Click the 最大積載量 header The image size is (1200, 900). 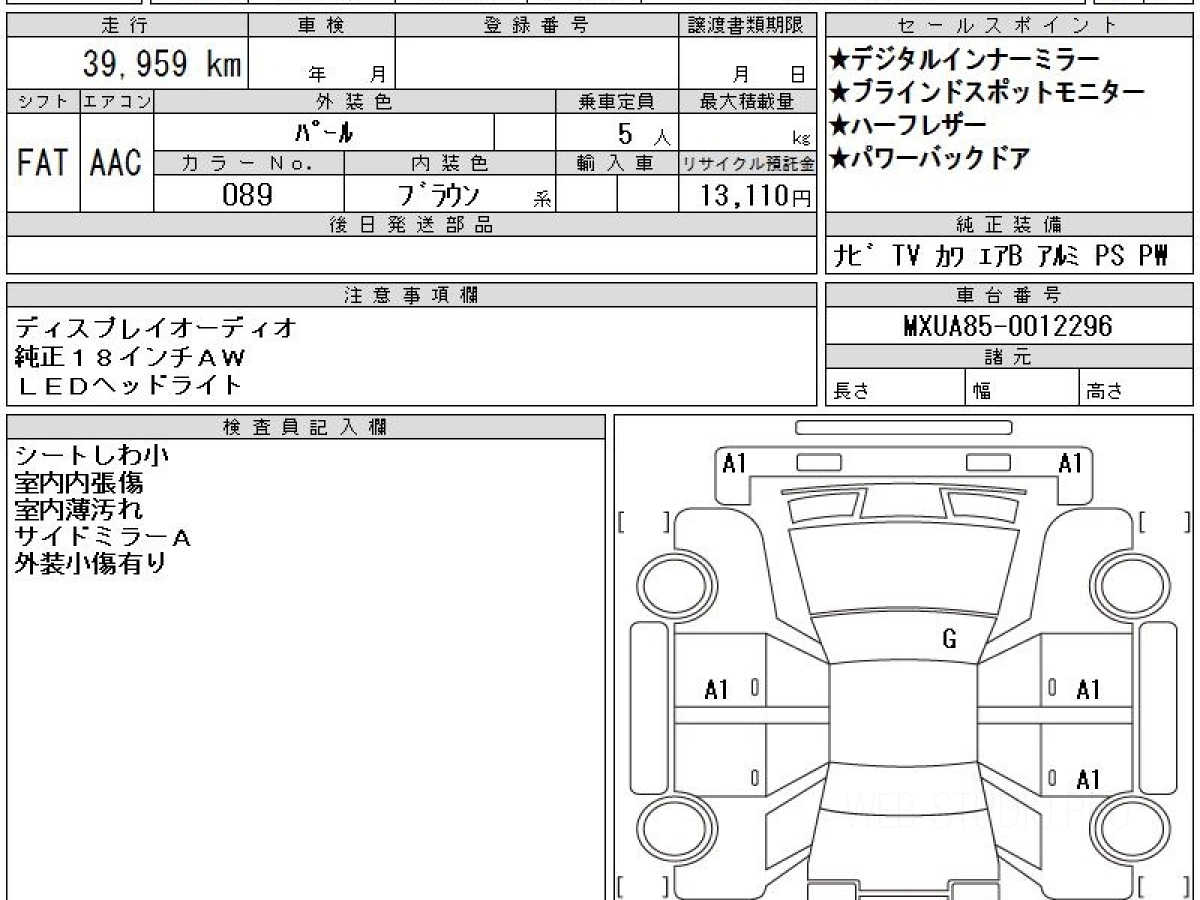click(x=749, y=101)
